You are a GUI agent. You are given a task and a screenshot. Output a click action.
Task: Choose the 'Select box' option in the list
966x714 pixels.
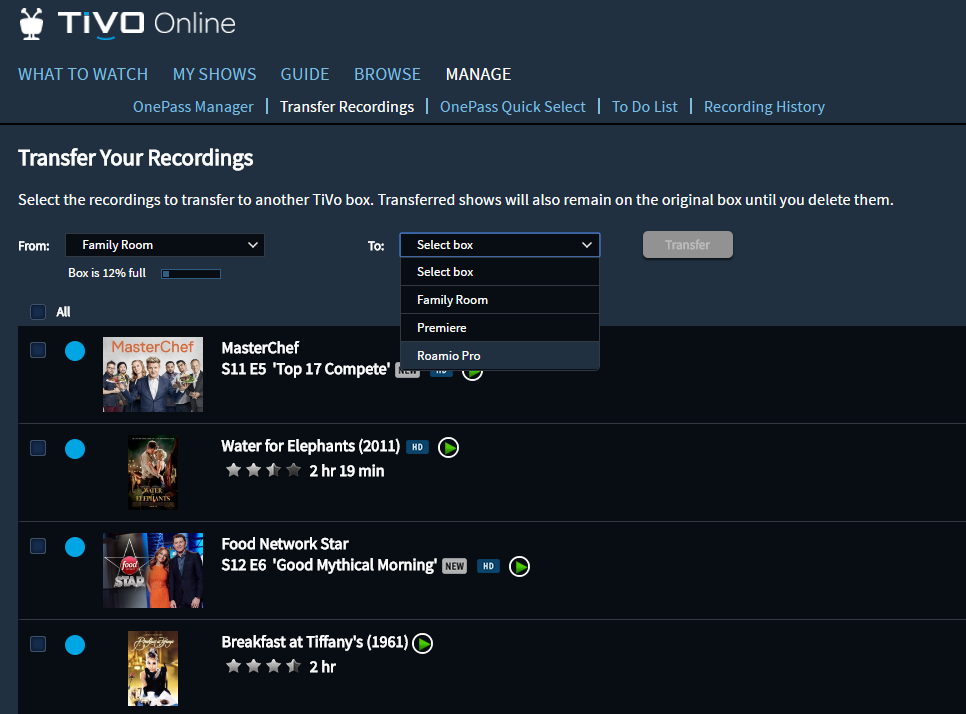pyautogui.click(x=500, y=272)
